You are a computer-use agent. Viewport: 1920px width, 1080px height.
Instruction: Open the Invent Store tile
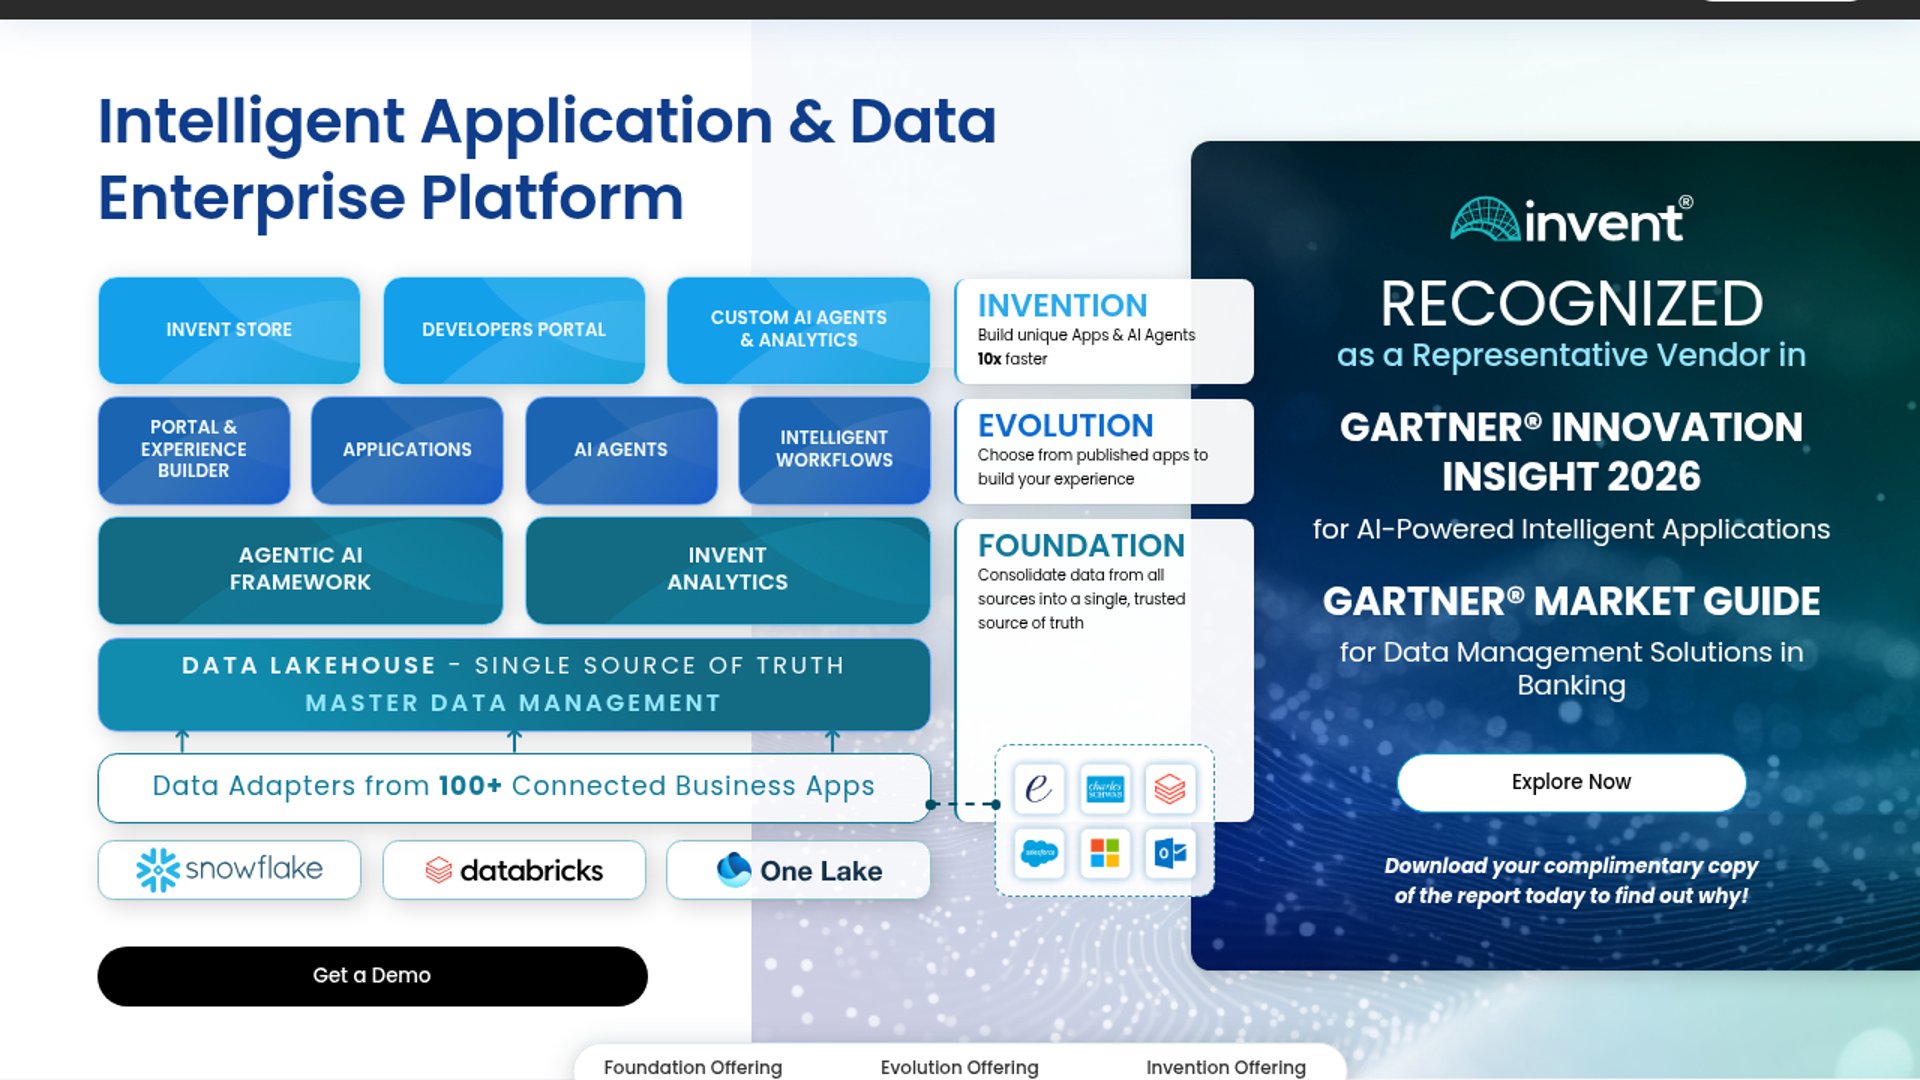(x=229, y=330)
